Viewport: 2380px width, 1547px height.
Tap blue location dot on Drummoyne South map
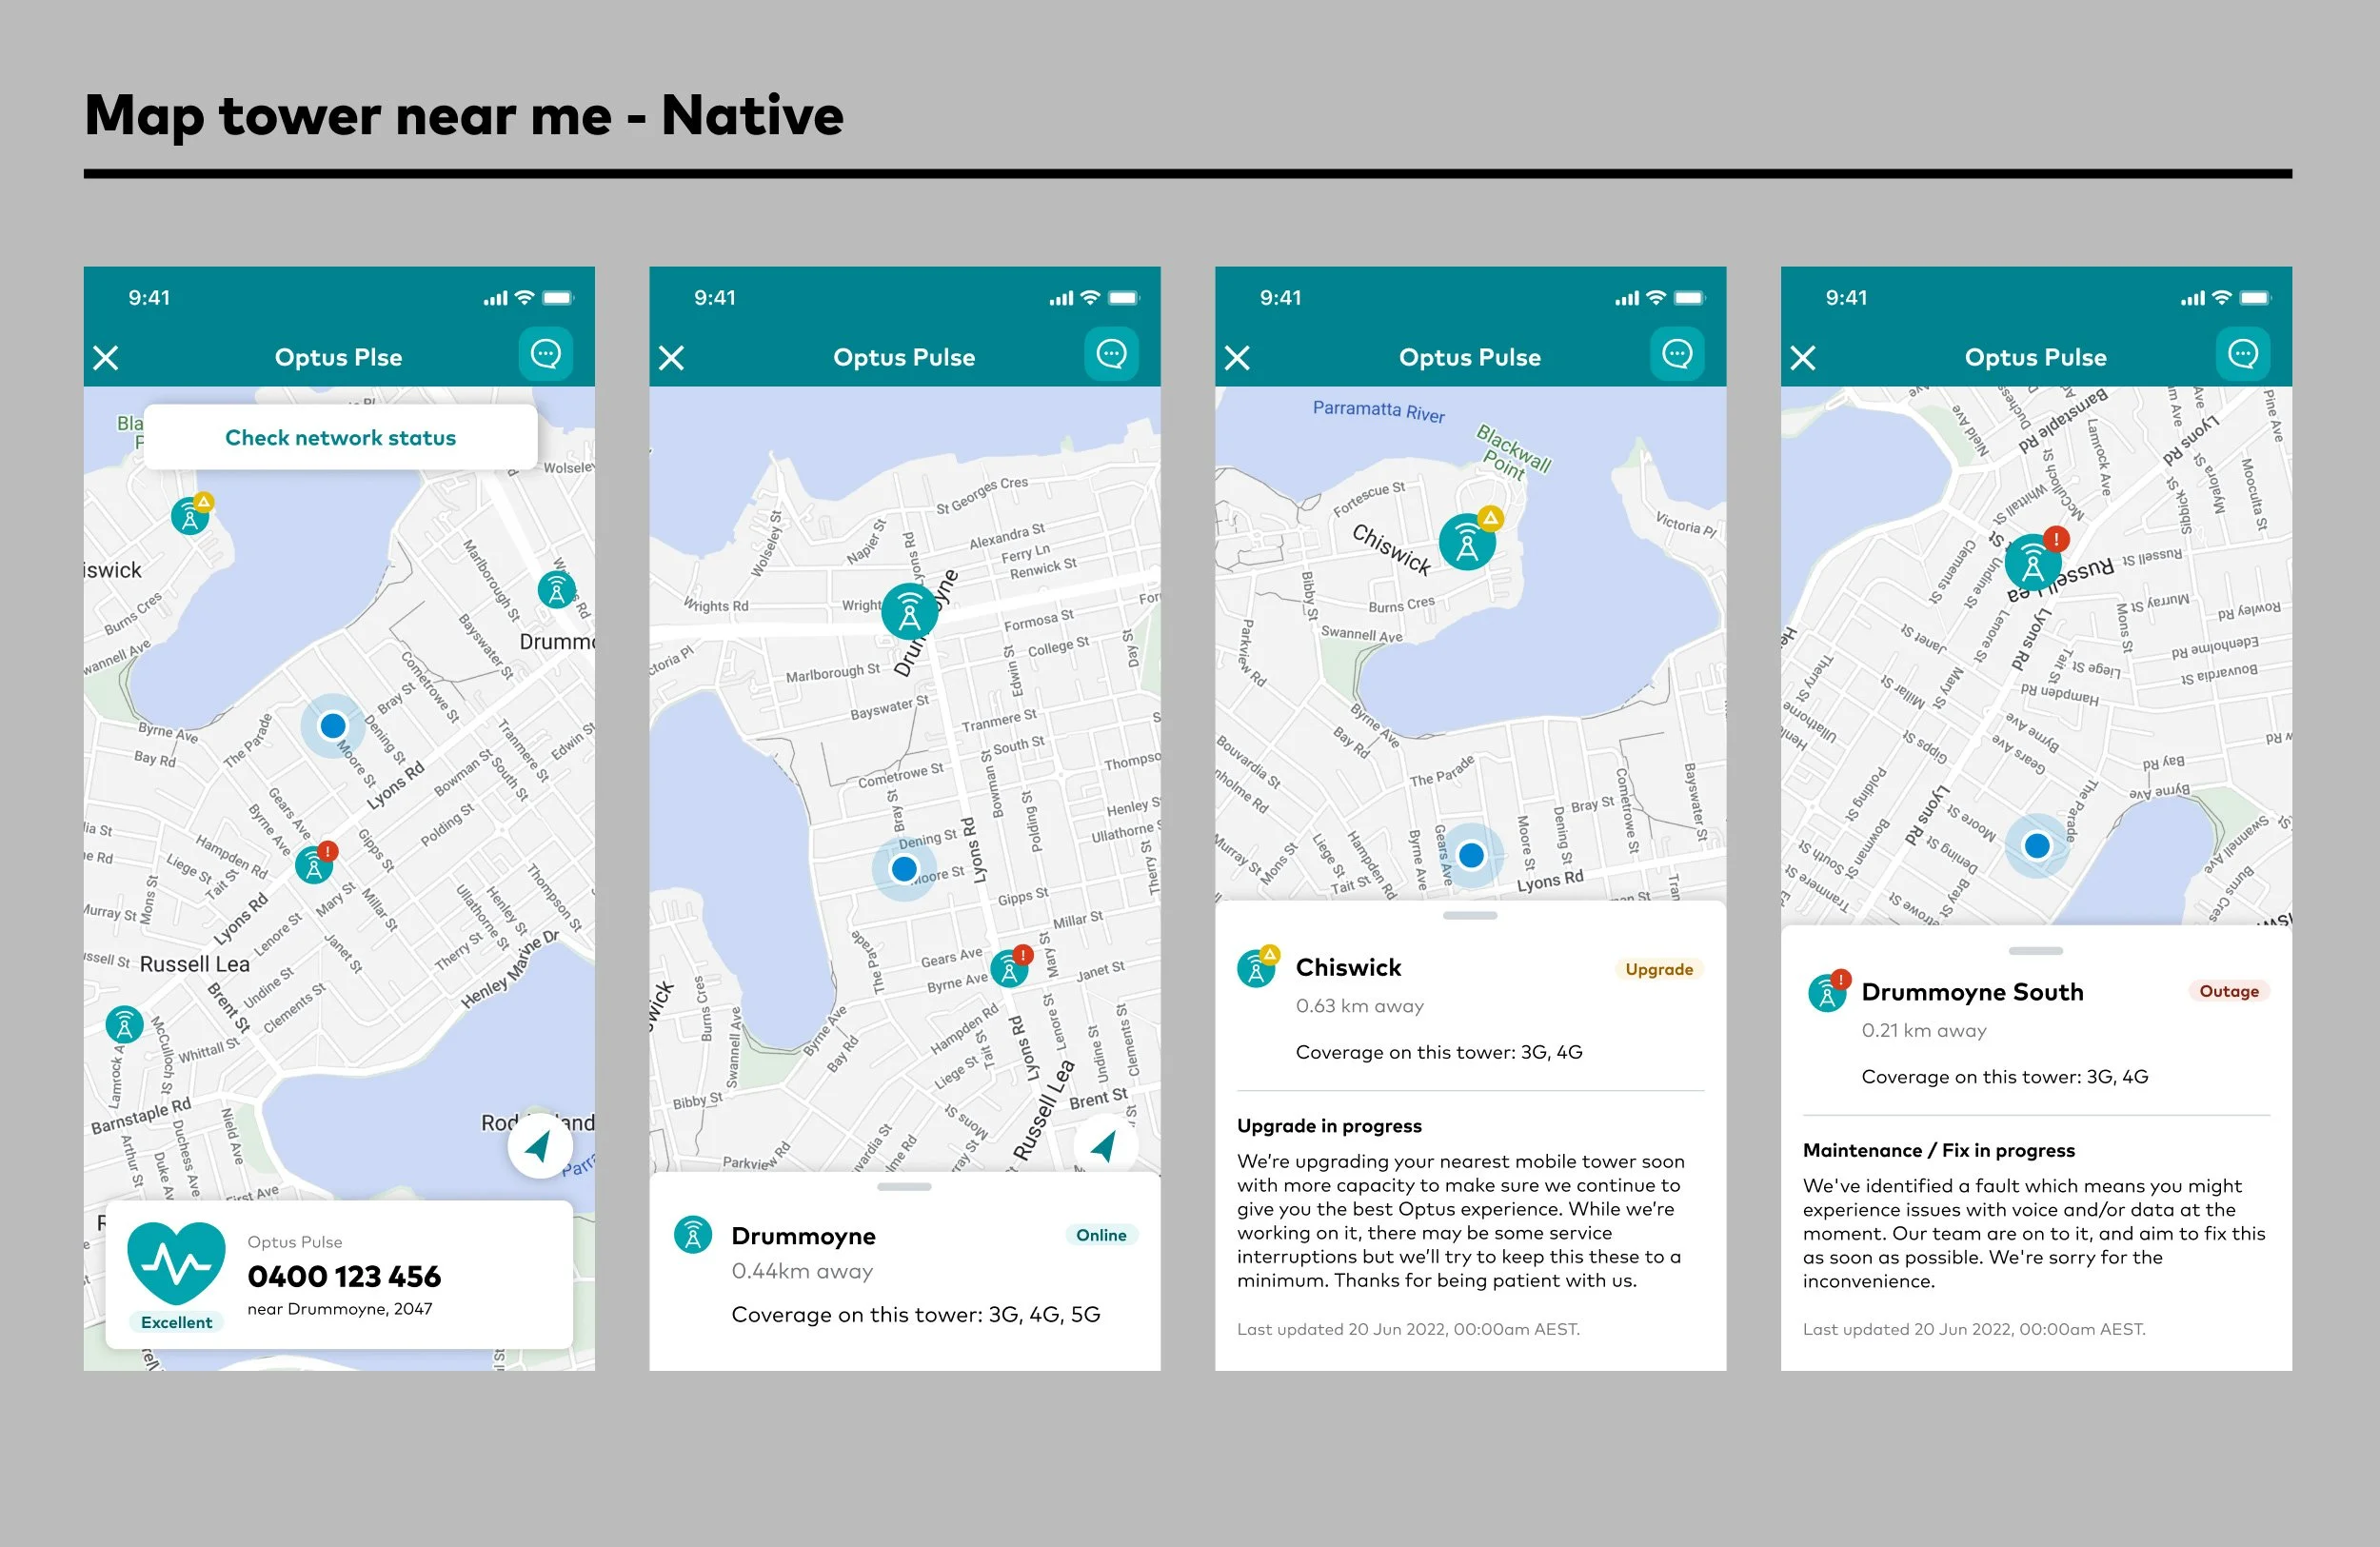(x=2037, y=846)
